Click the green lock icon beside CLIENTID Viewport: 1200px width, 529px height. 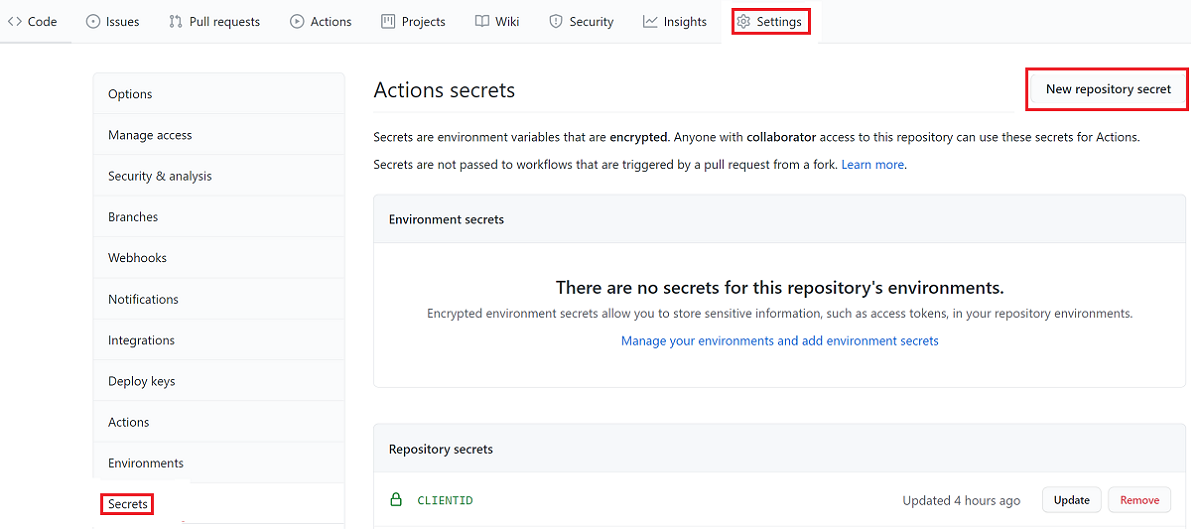pyautogui.click(x=396, y=499)
